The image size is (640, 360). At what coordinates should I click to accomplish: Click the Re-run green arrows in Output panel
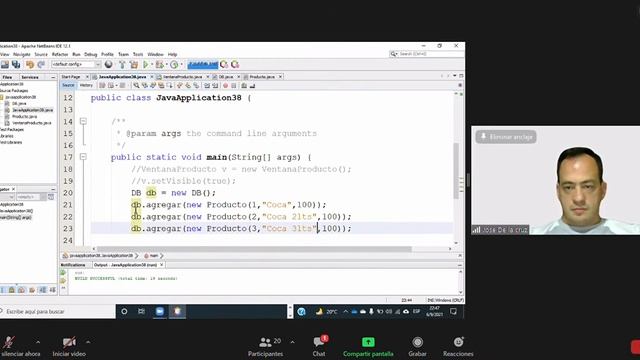(x=63, y=273)
